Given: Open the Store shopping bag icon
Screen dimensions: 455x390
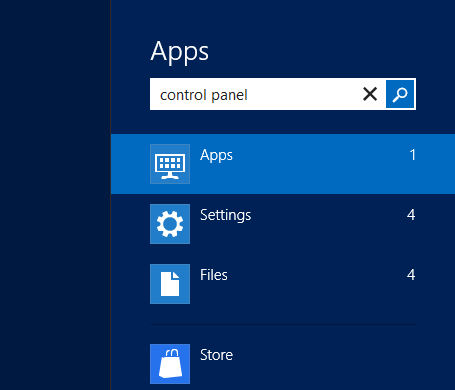Looking at the screenshot, I should click(x=170, y=364).
